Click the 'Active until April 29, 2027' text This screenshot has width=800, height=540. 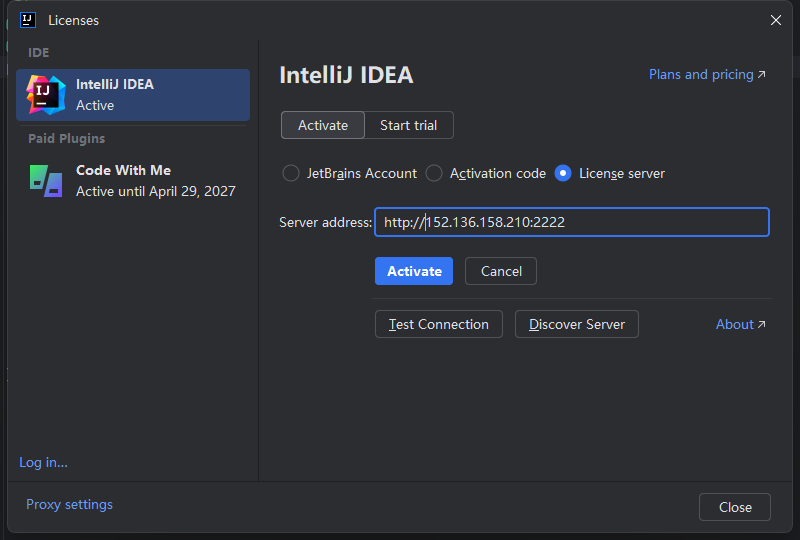tap(156, 191)
